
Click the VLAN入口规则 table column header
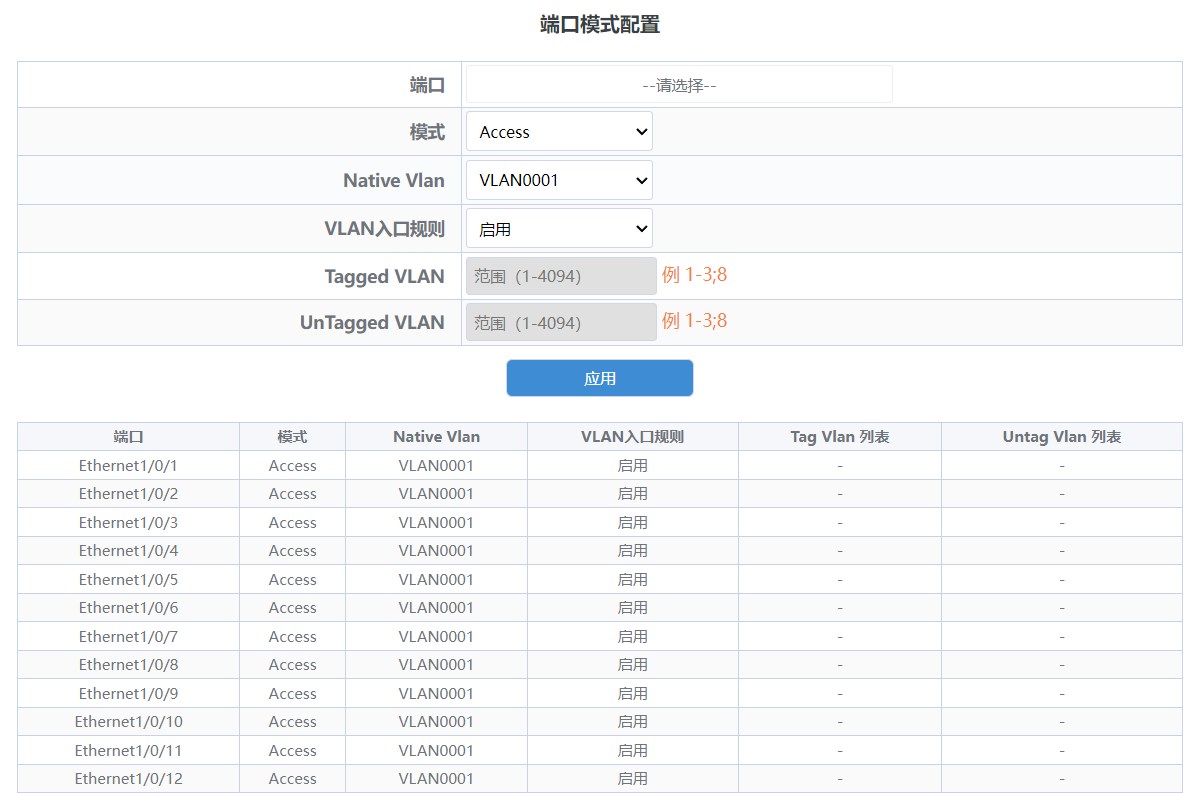632,437
